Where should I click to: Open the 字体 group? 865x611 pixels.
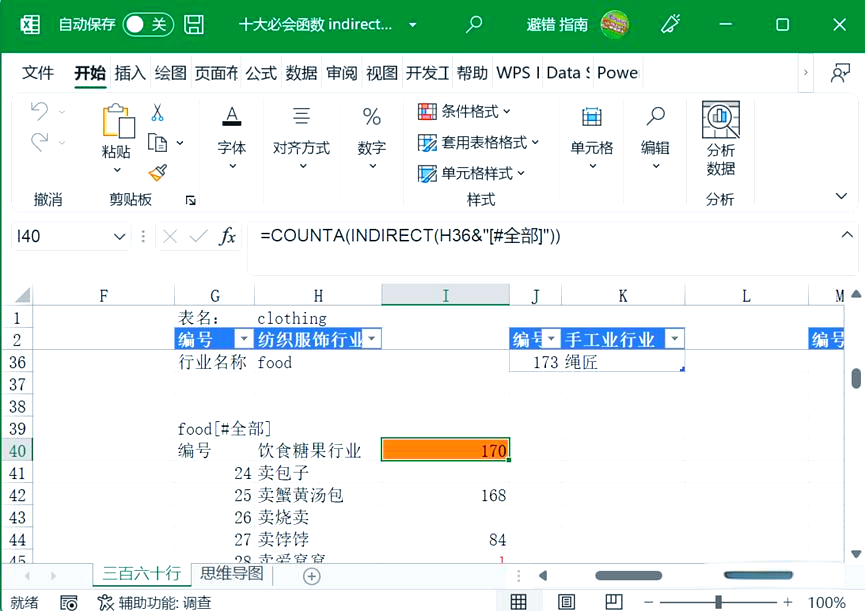232,138
